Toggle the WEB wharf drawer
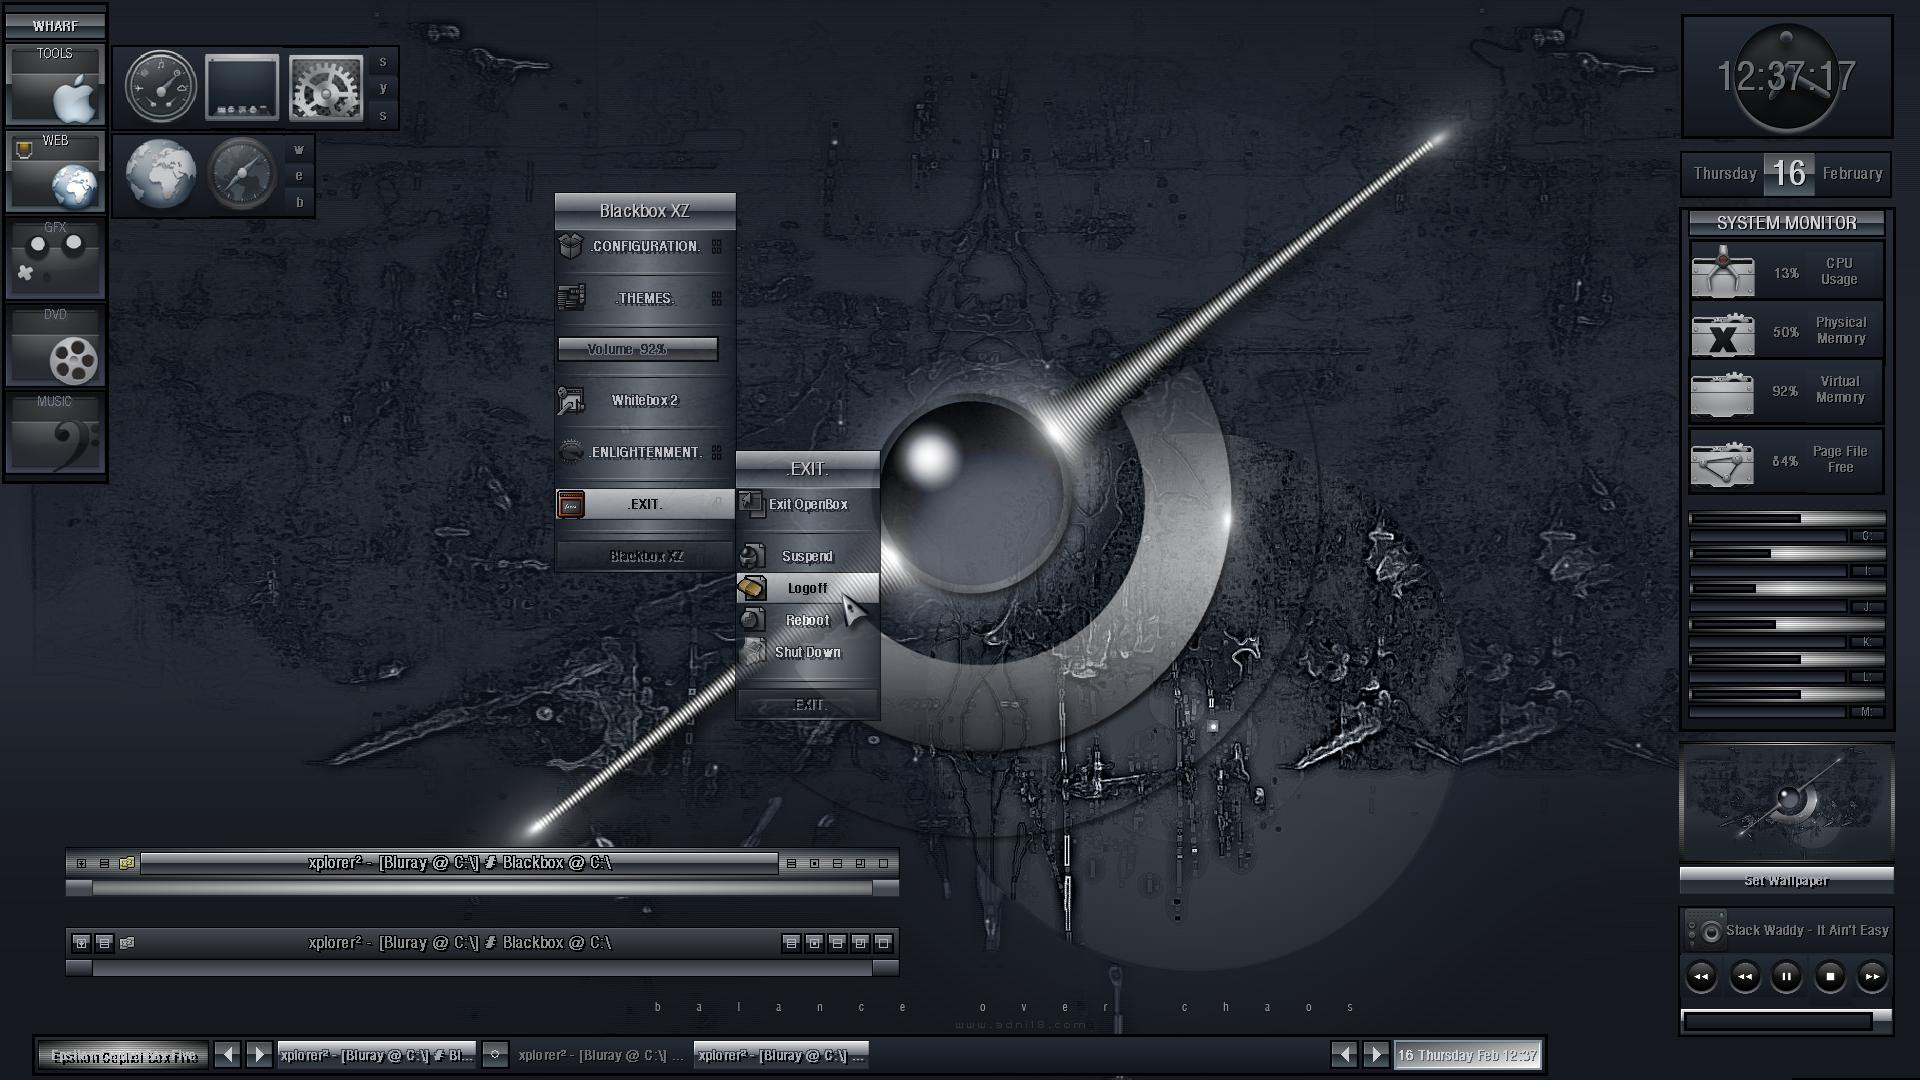This screenshot has width=1920, height=1080. click(55, 171)
